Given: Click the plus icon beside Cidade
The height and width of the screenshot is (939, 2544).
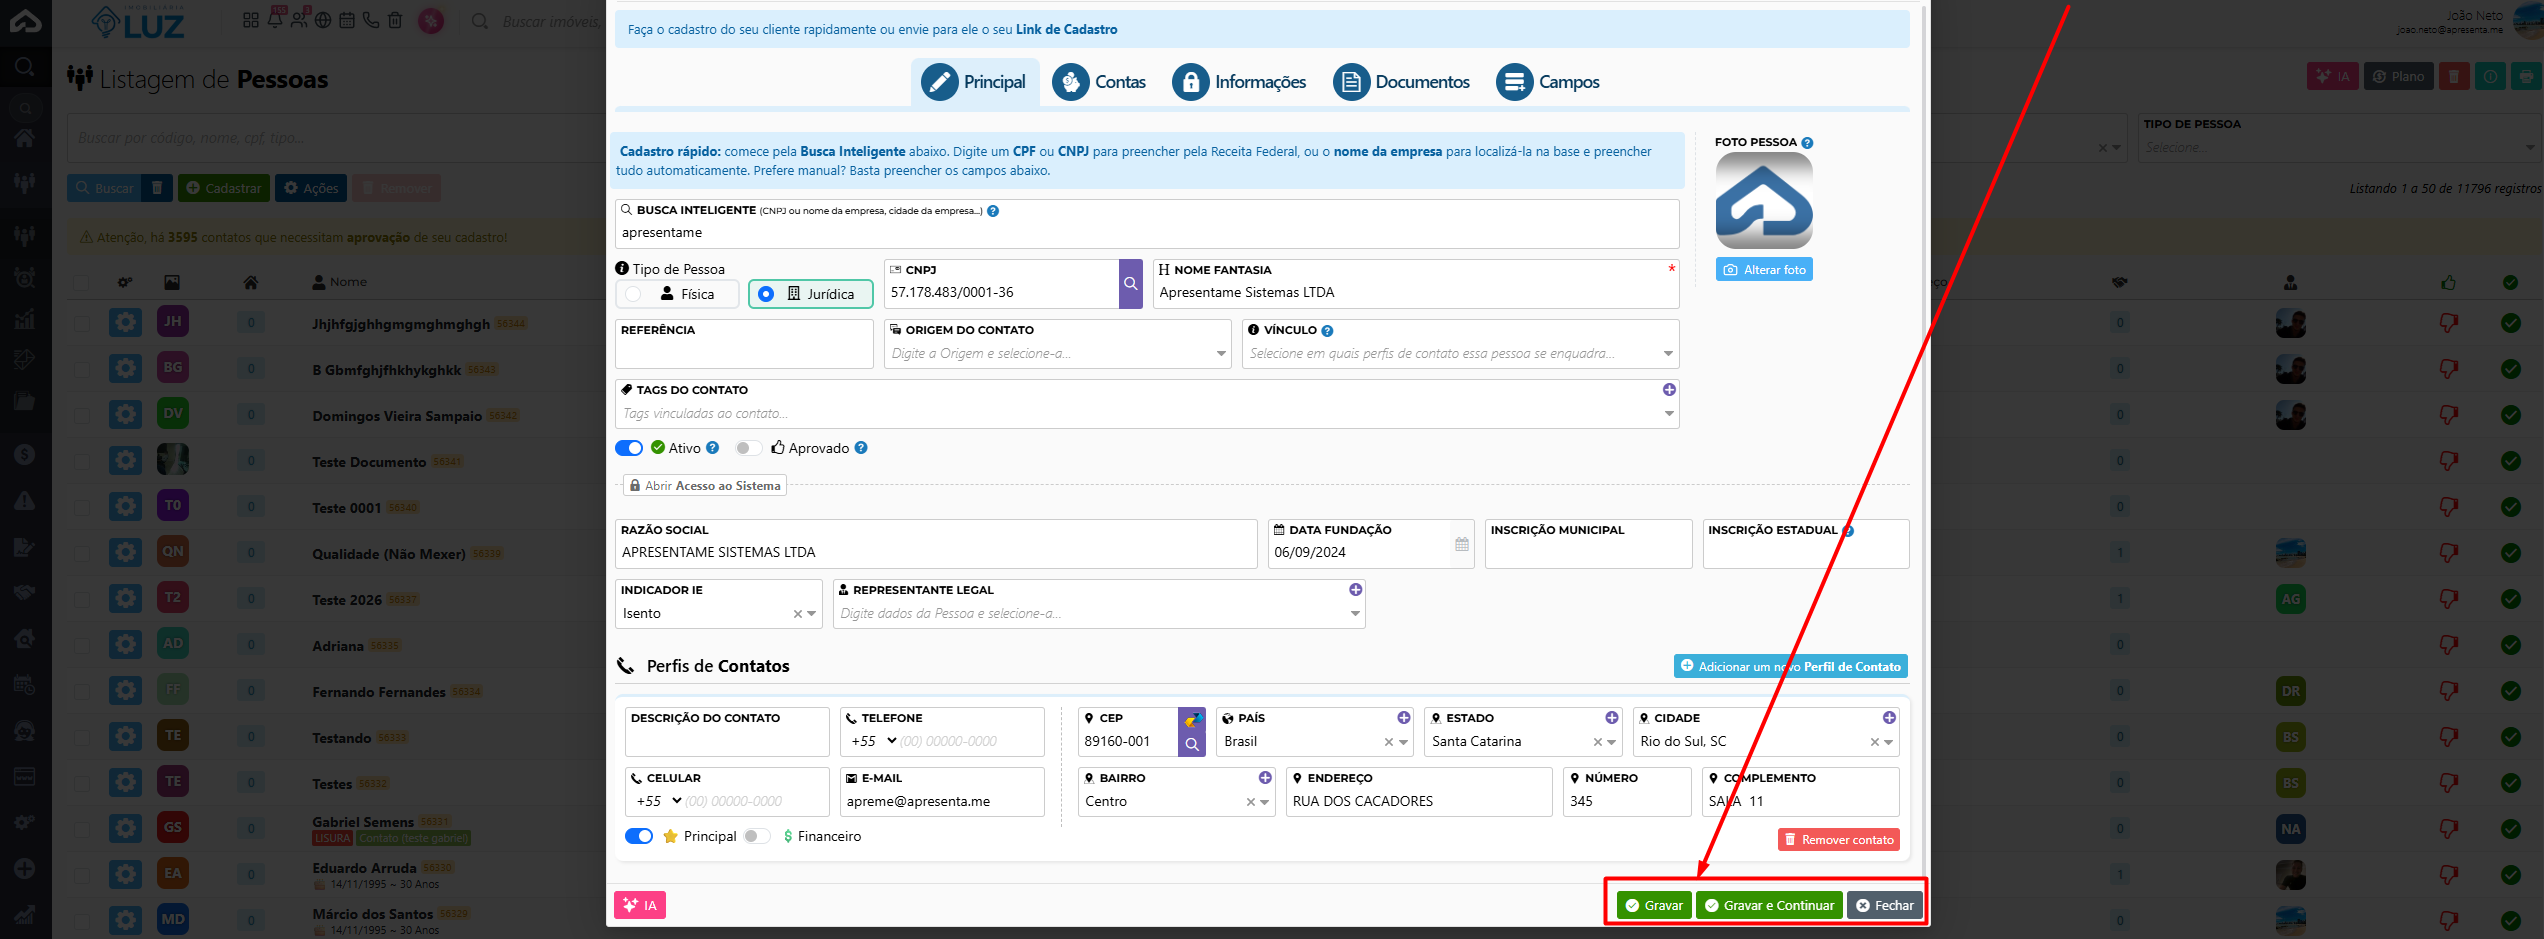Looking at the screenshot, I should tap(1889, 718).
